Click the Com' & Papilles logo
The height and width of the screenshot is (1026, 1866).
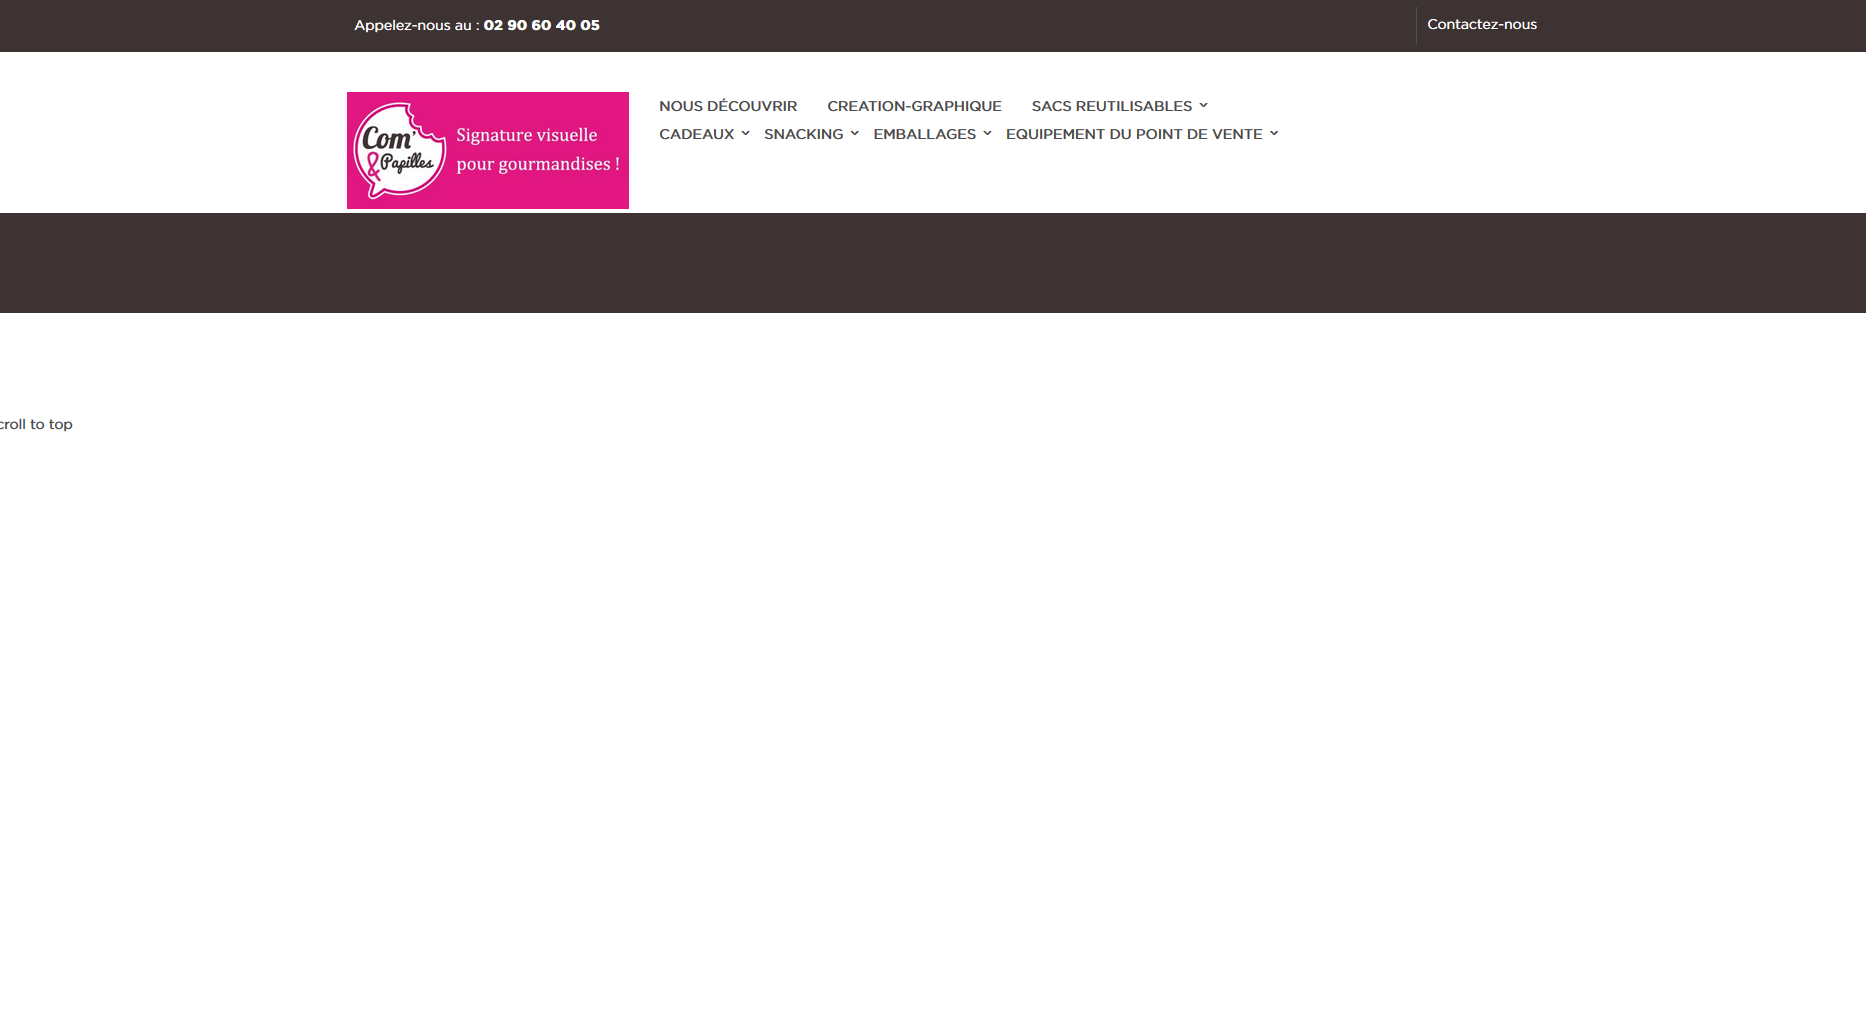pos(488,150)
